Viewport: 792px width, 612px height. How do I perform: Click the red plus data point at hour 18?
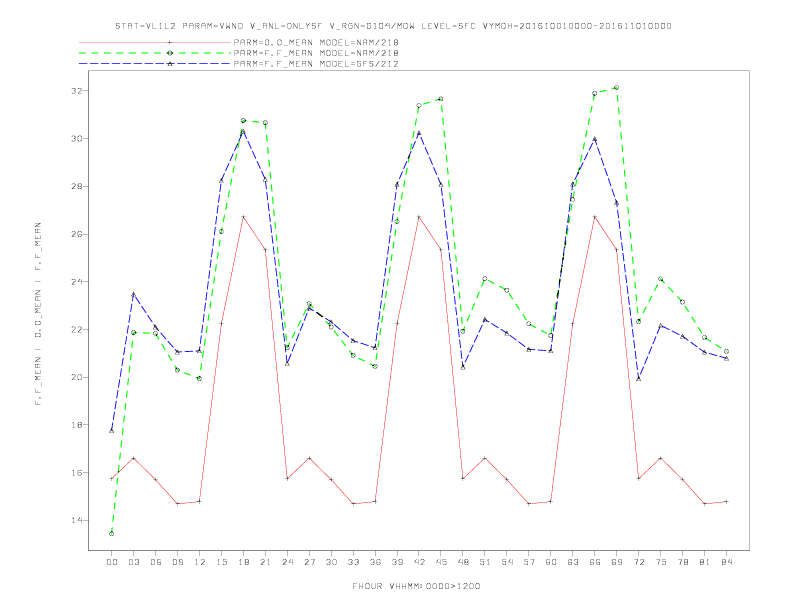click(x=243, y=217)
